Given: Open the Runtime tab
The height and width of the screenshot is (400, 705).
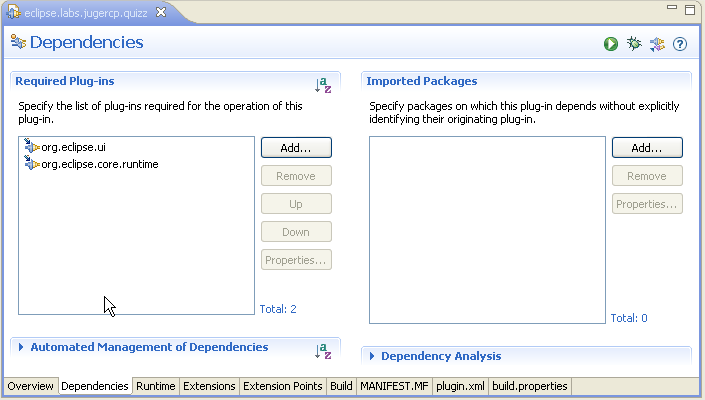Looking at the screenshot, I should [156, 386].
